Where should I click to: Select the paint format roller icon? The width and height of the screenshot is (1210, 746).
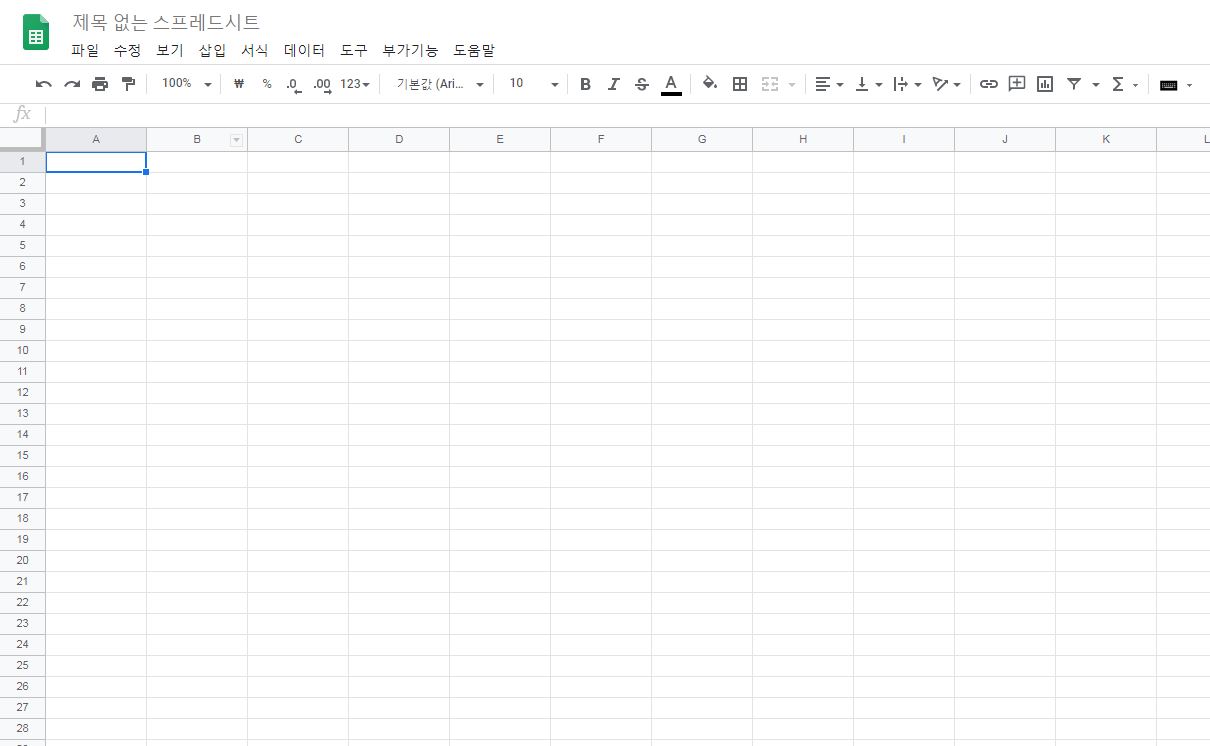point(128,84)
